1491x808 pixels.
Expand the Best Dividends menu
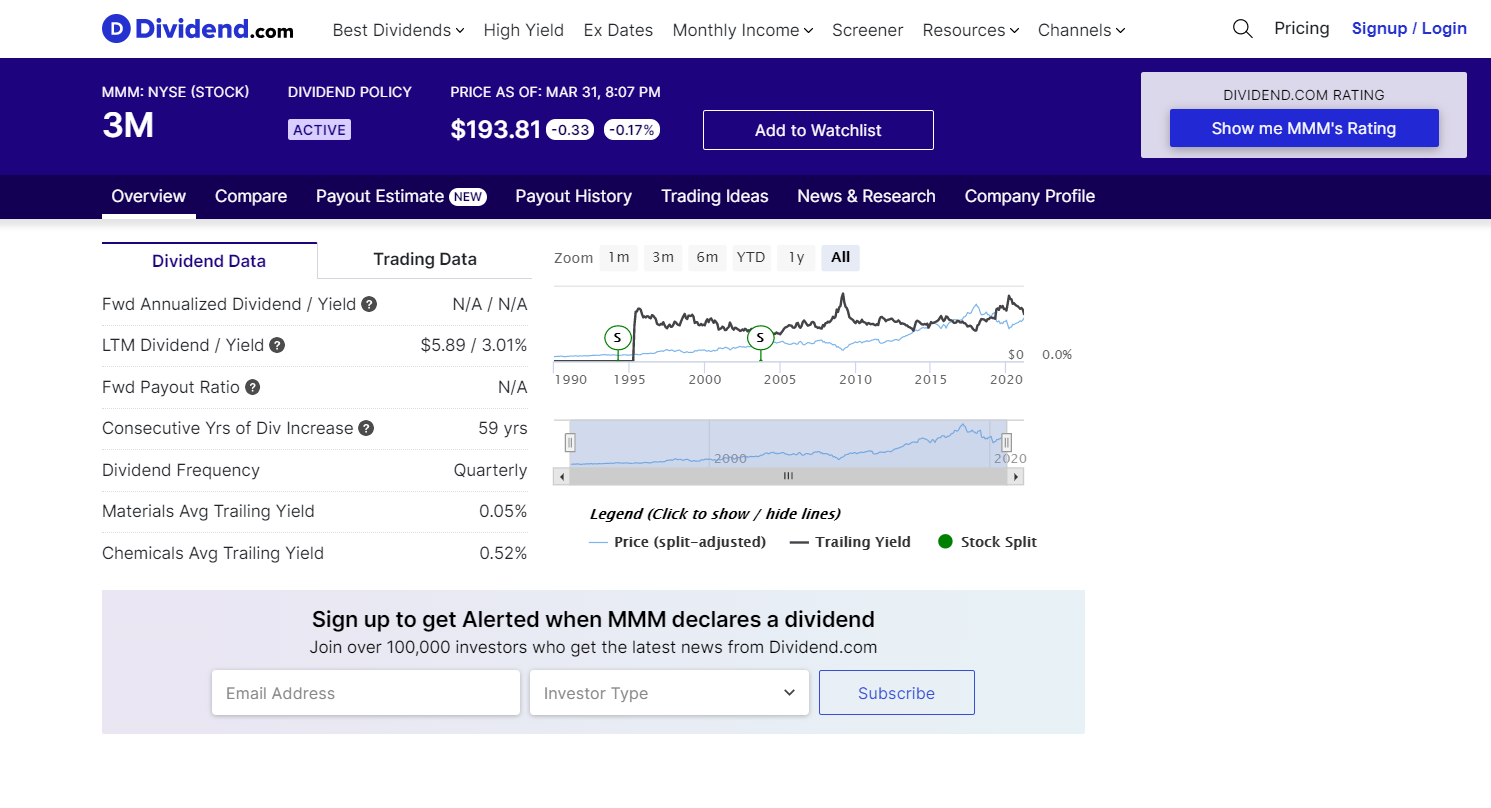398,30
